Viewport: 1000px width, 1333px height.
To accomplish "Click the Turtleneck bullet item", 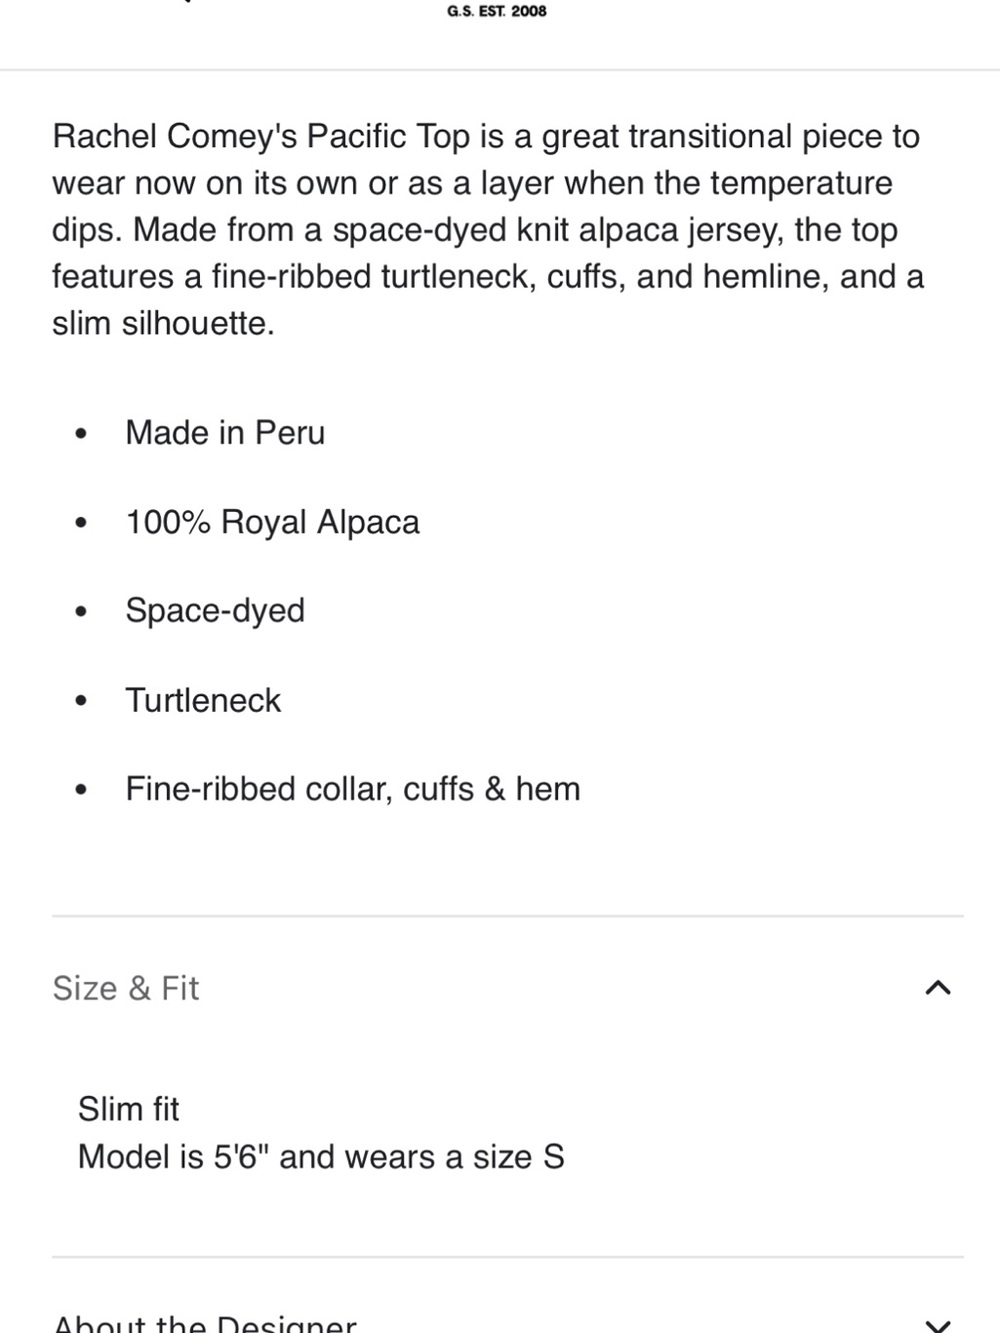I will 203,700.
